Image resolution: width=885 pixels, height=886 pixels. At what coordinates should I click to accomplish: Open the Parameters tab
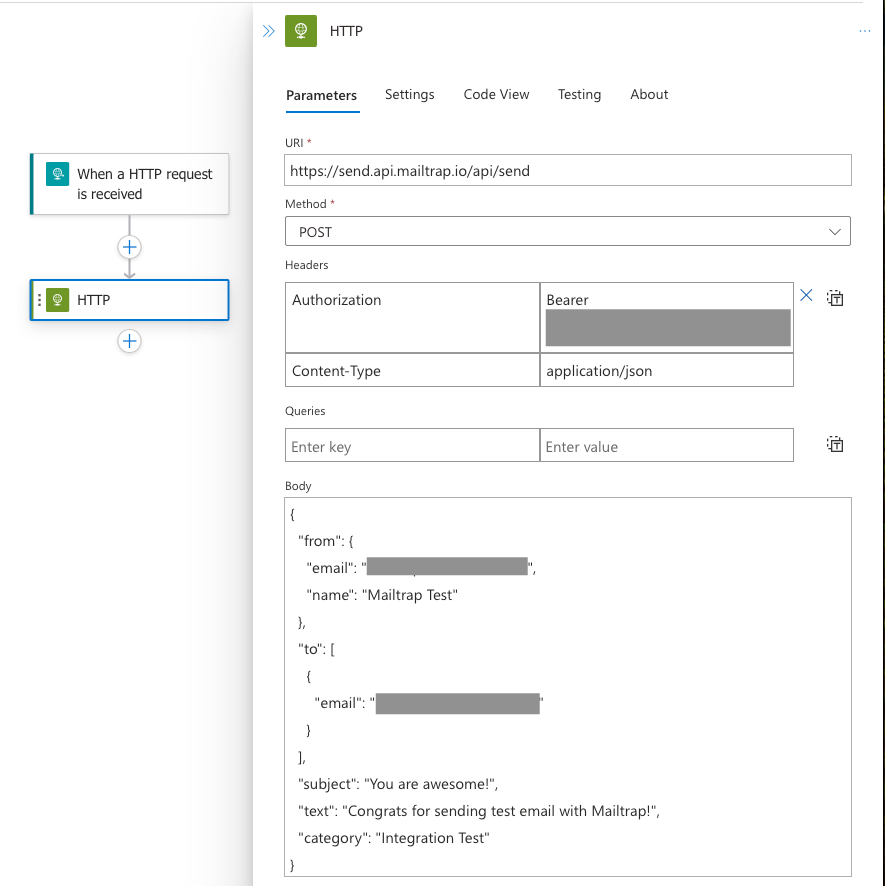[322, 95]
